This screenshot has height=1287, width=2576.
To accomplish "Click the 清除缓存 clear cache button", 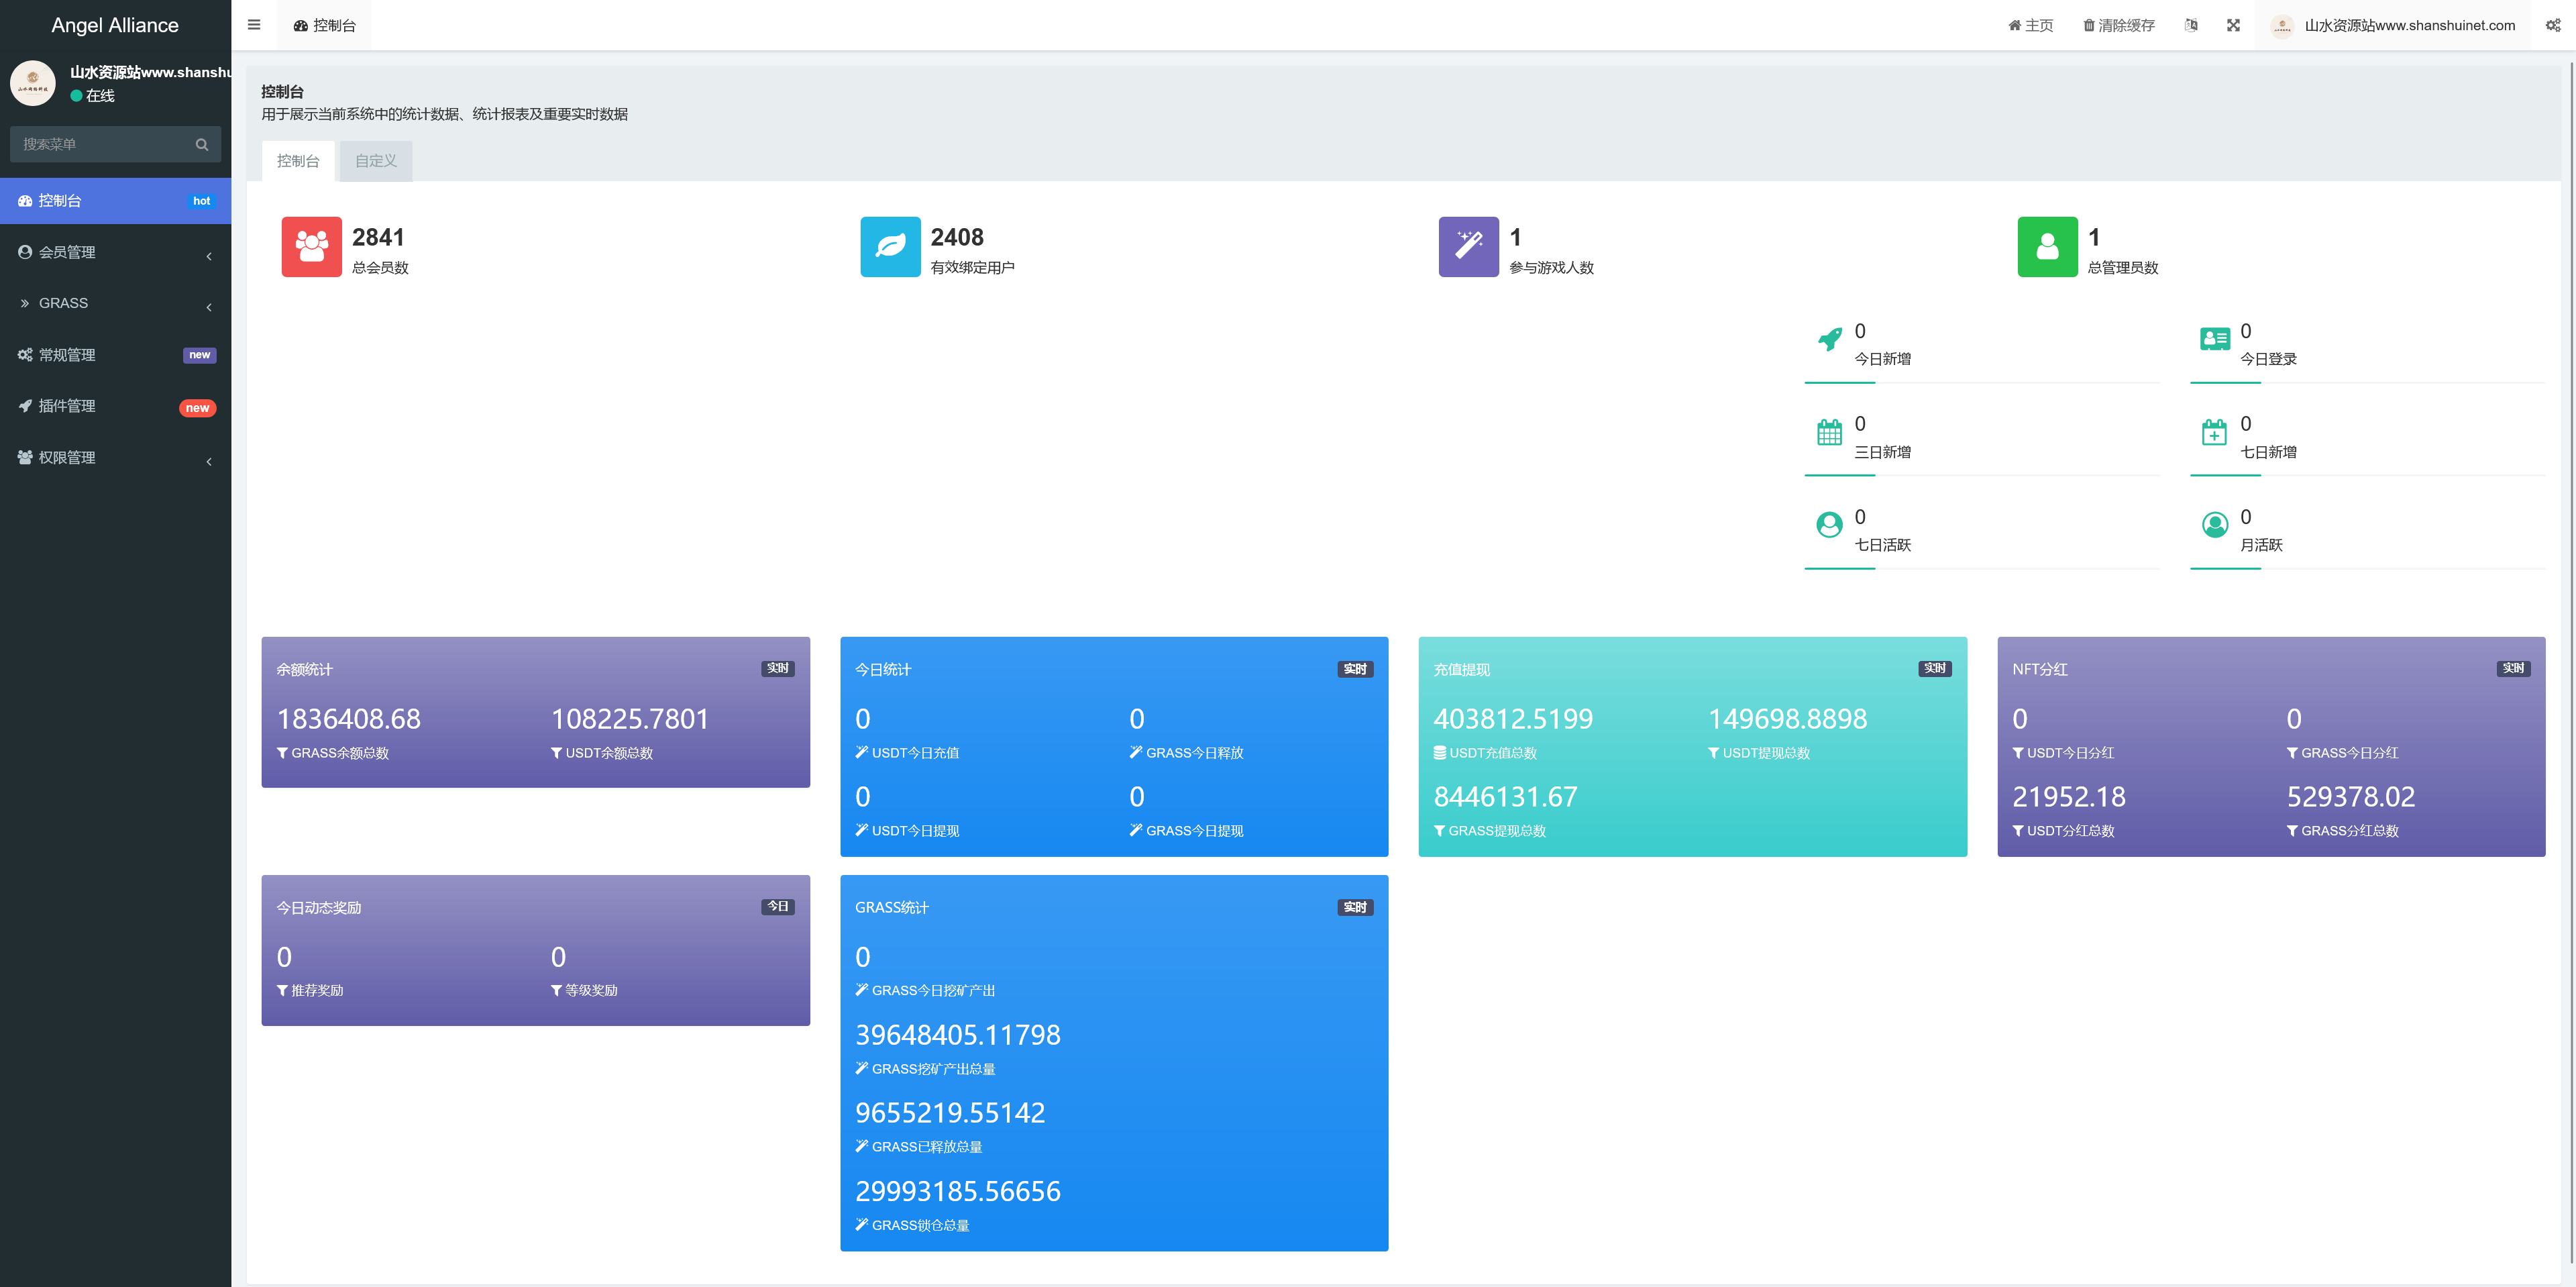I will [2118, 25].
